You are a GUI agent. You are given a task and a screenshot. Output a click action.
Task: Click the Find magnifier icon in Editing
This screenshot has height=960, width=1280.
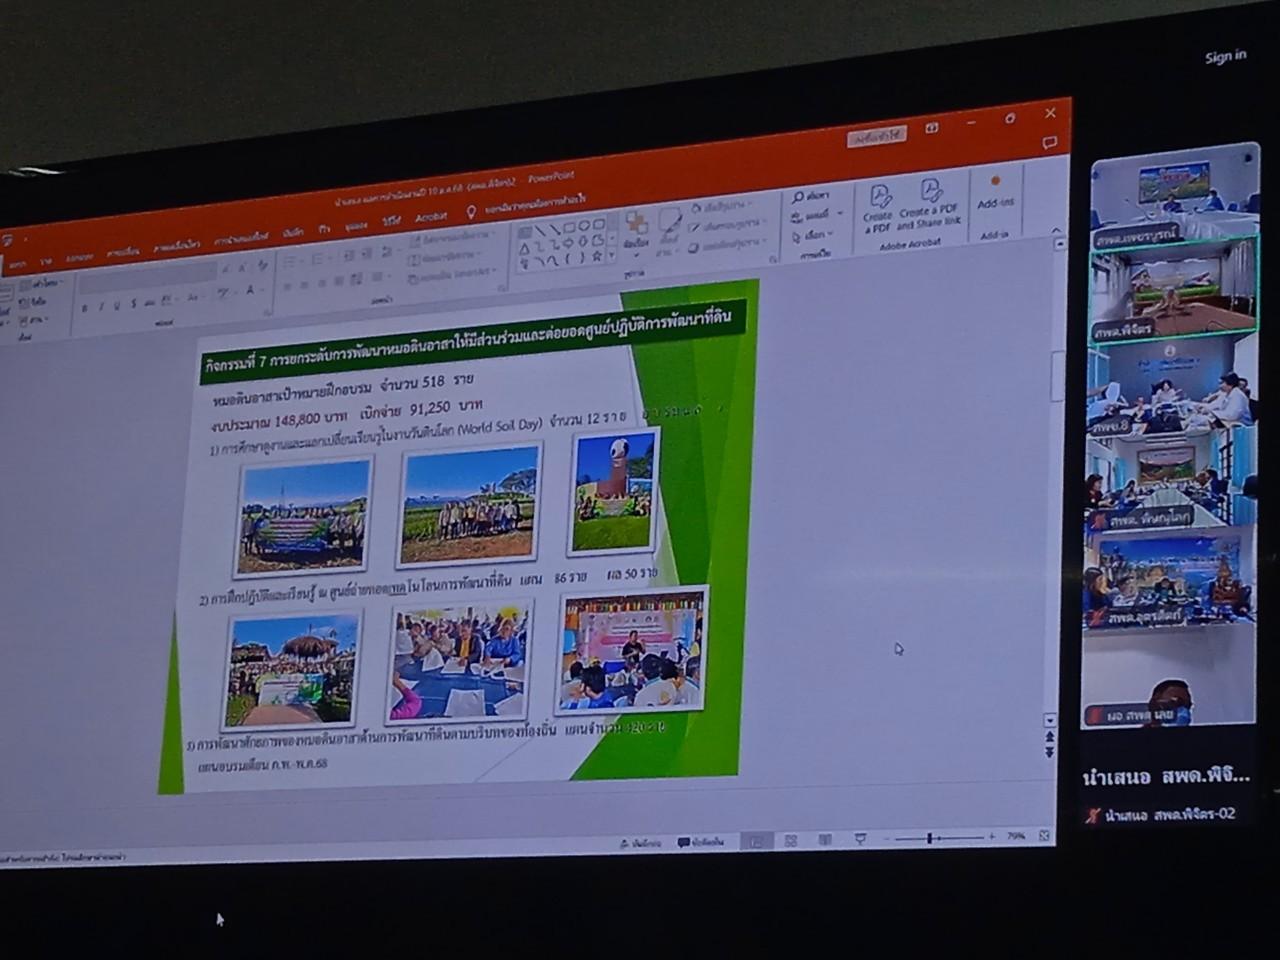tap(798, 197)
